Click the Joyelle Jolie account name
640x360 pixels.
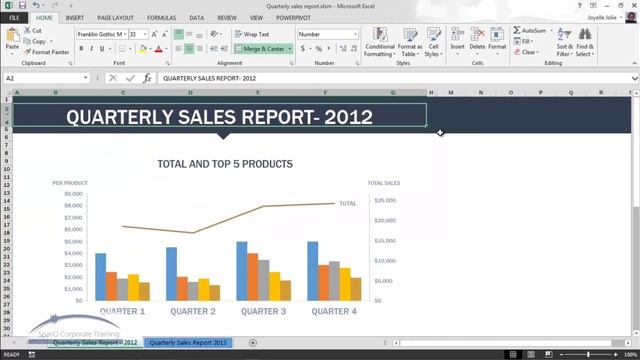click(602, 18)
